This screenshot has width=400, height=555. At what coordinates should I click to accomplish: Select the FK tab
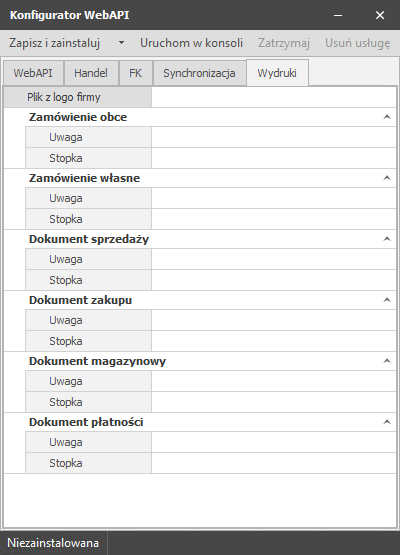click(x=136, y=73)
